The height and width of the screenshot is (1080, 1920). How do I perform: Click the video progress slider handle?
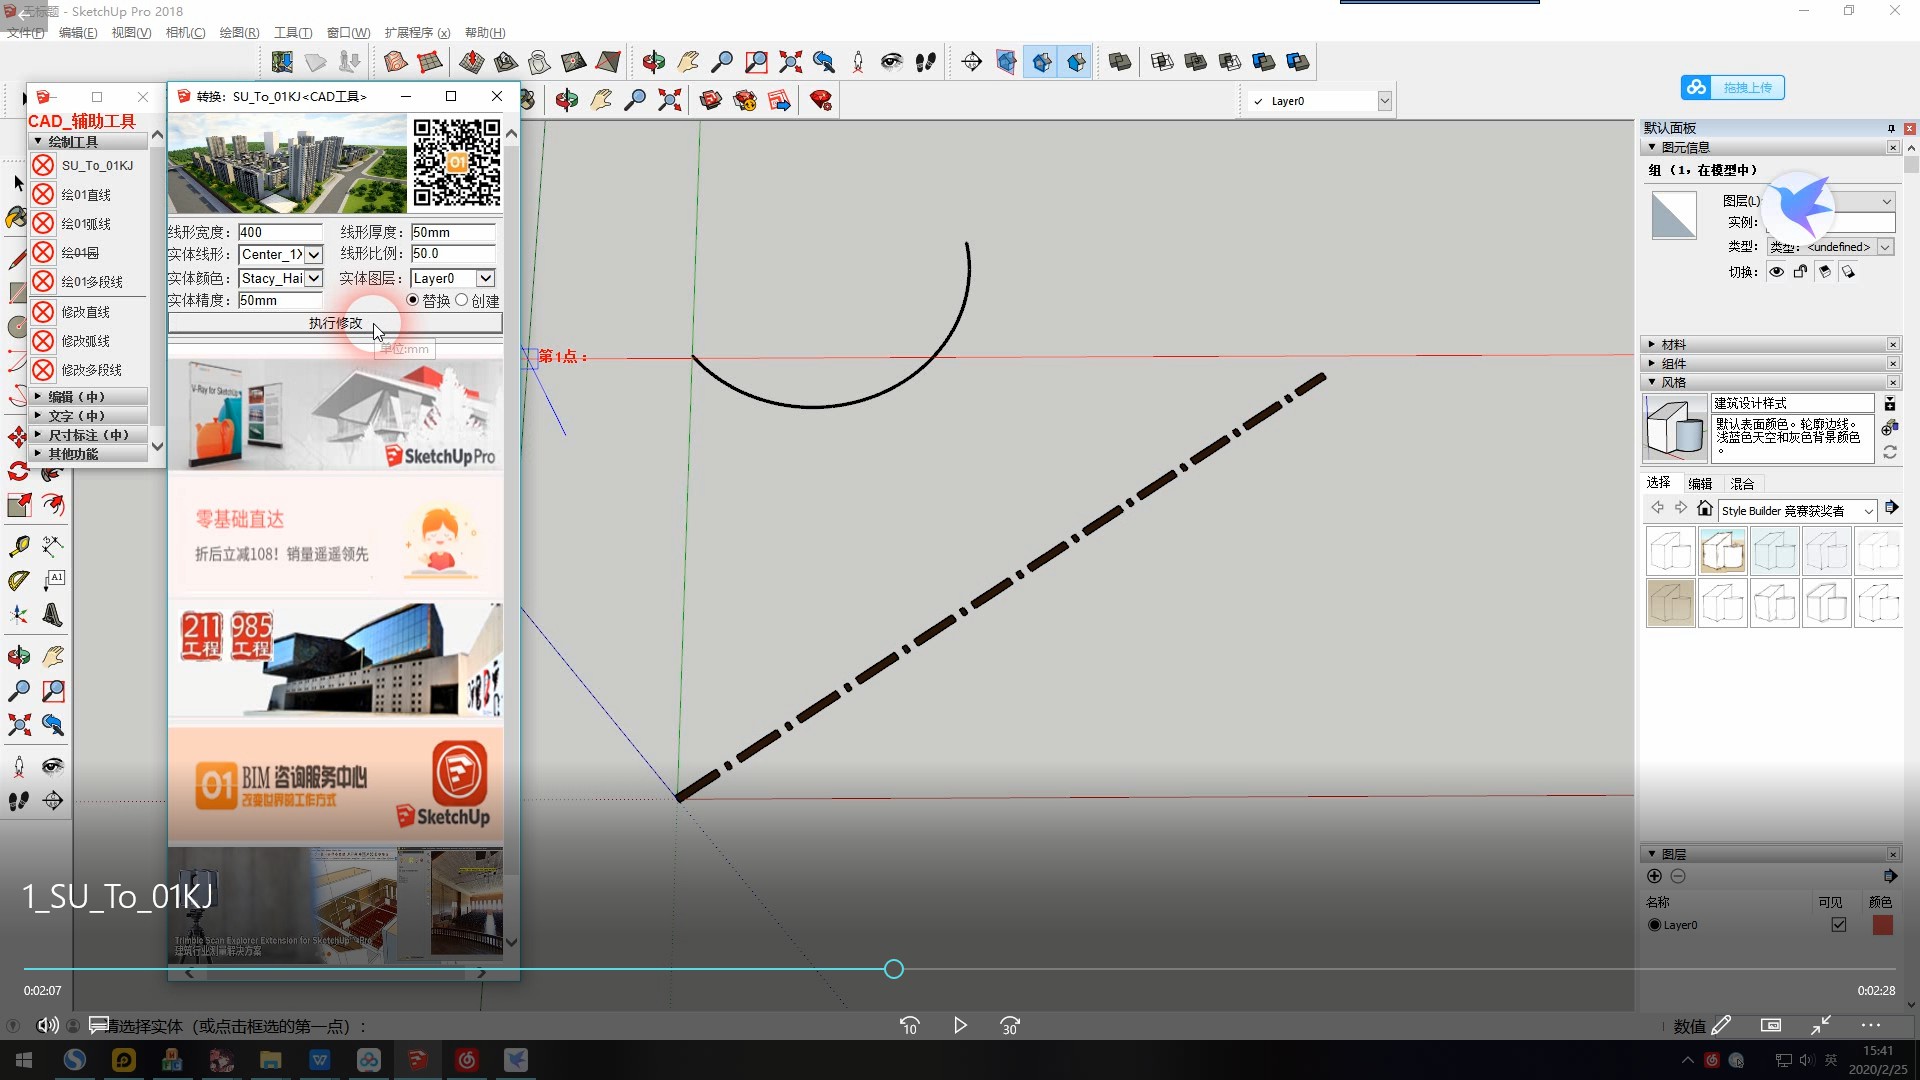tap(894, 969)
